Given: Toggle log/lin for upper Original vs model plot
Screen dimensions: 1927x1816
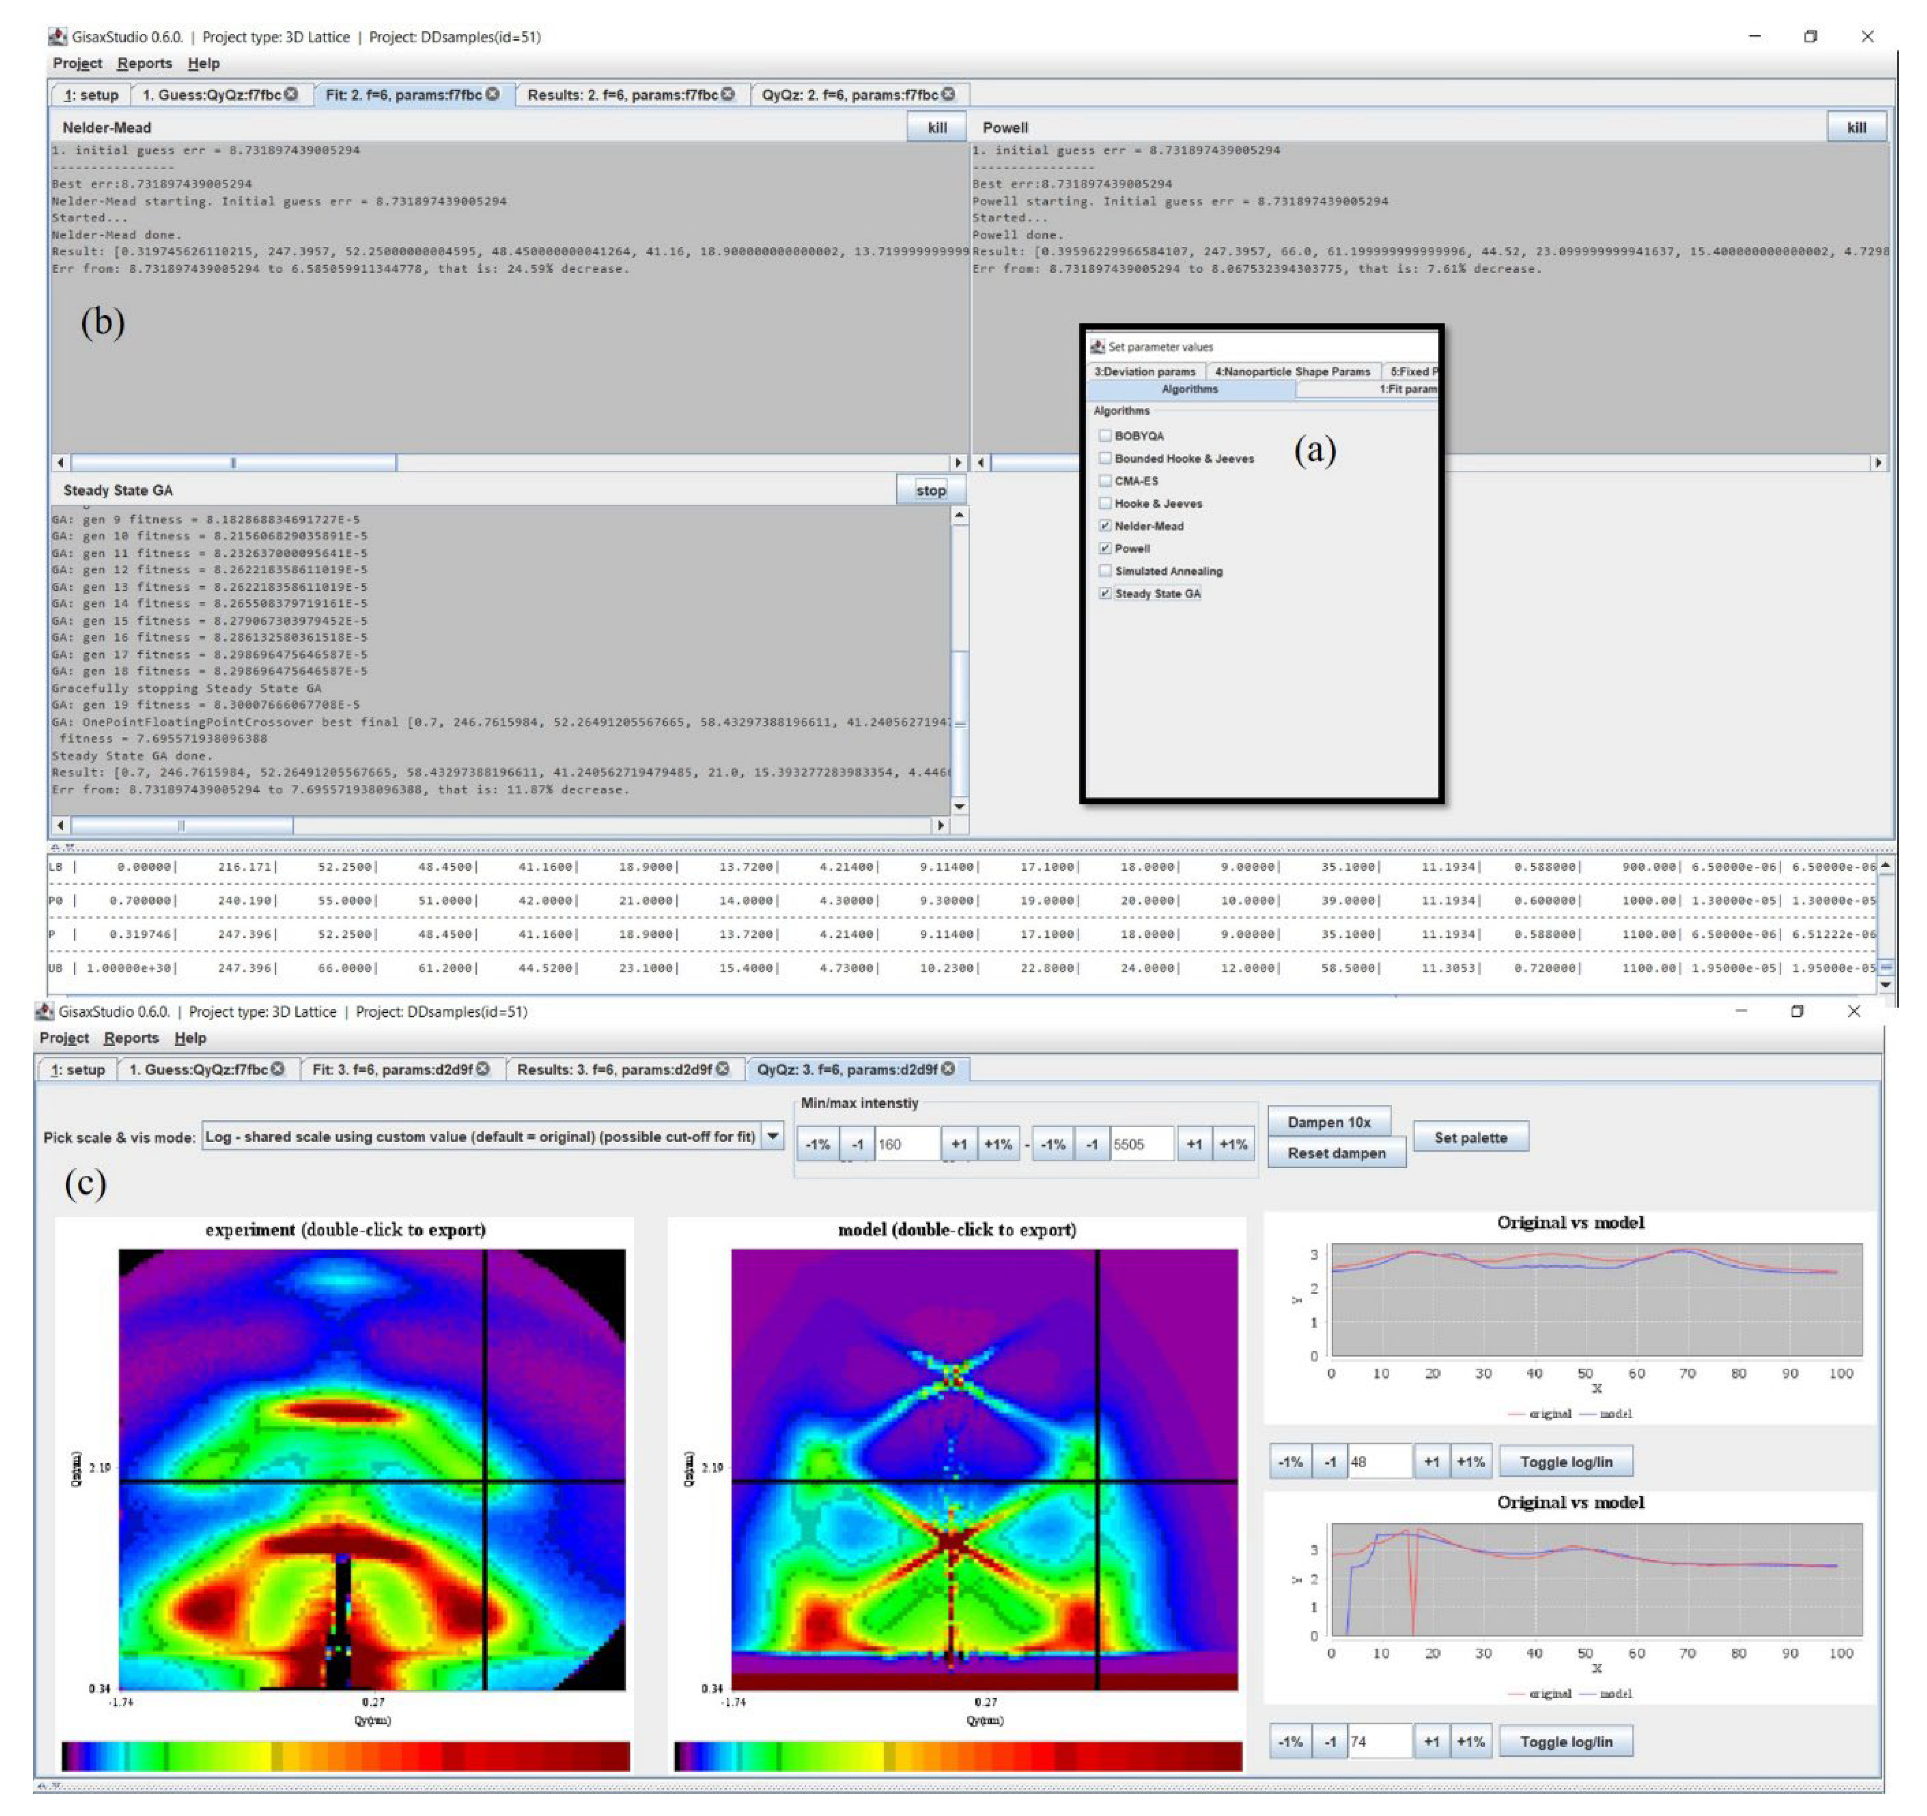Looking at the screenshot, I should pyautogui.click(x=1566, y=1462).
